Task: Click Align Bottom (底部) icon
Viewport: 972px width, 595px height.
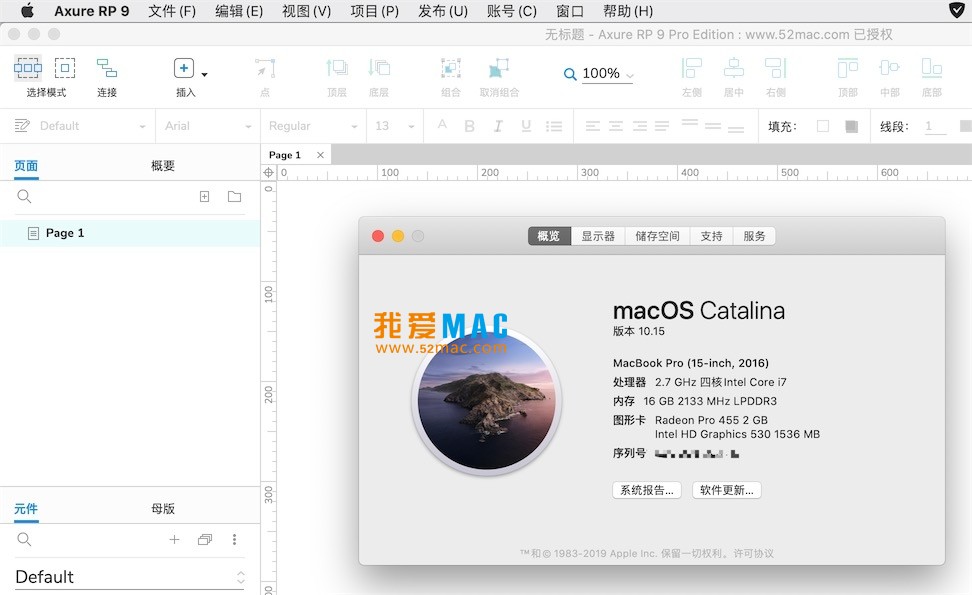Action: (x=932, y=68)
